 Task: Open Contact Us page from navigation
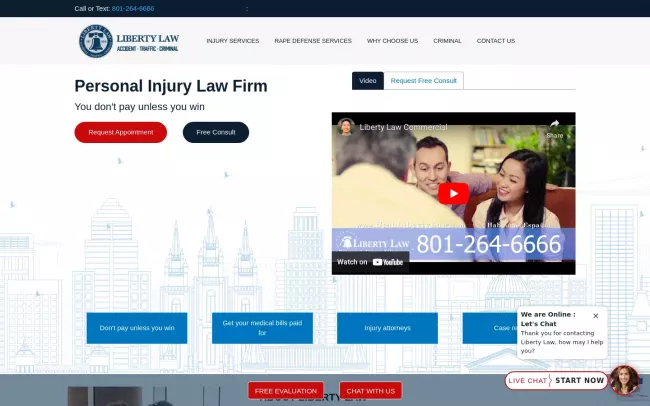pyautogui.click(x=496, y=41)
